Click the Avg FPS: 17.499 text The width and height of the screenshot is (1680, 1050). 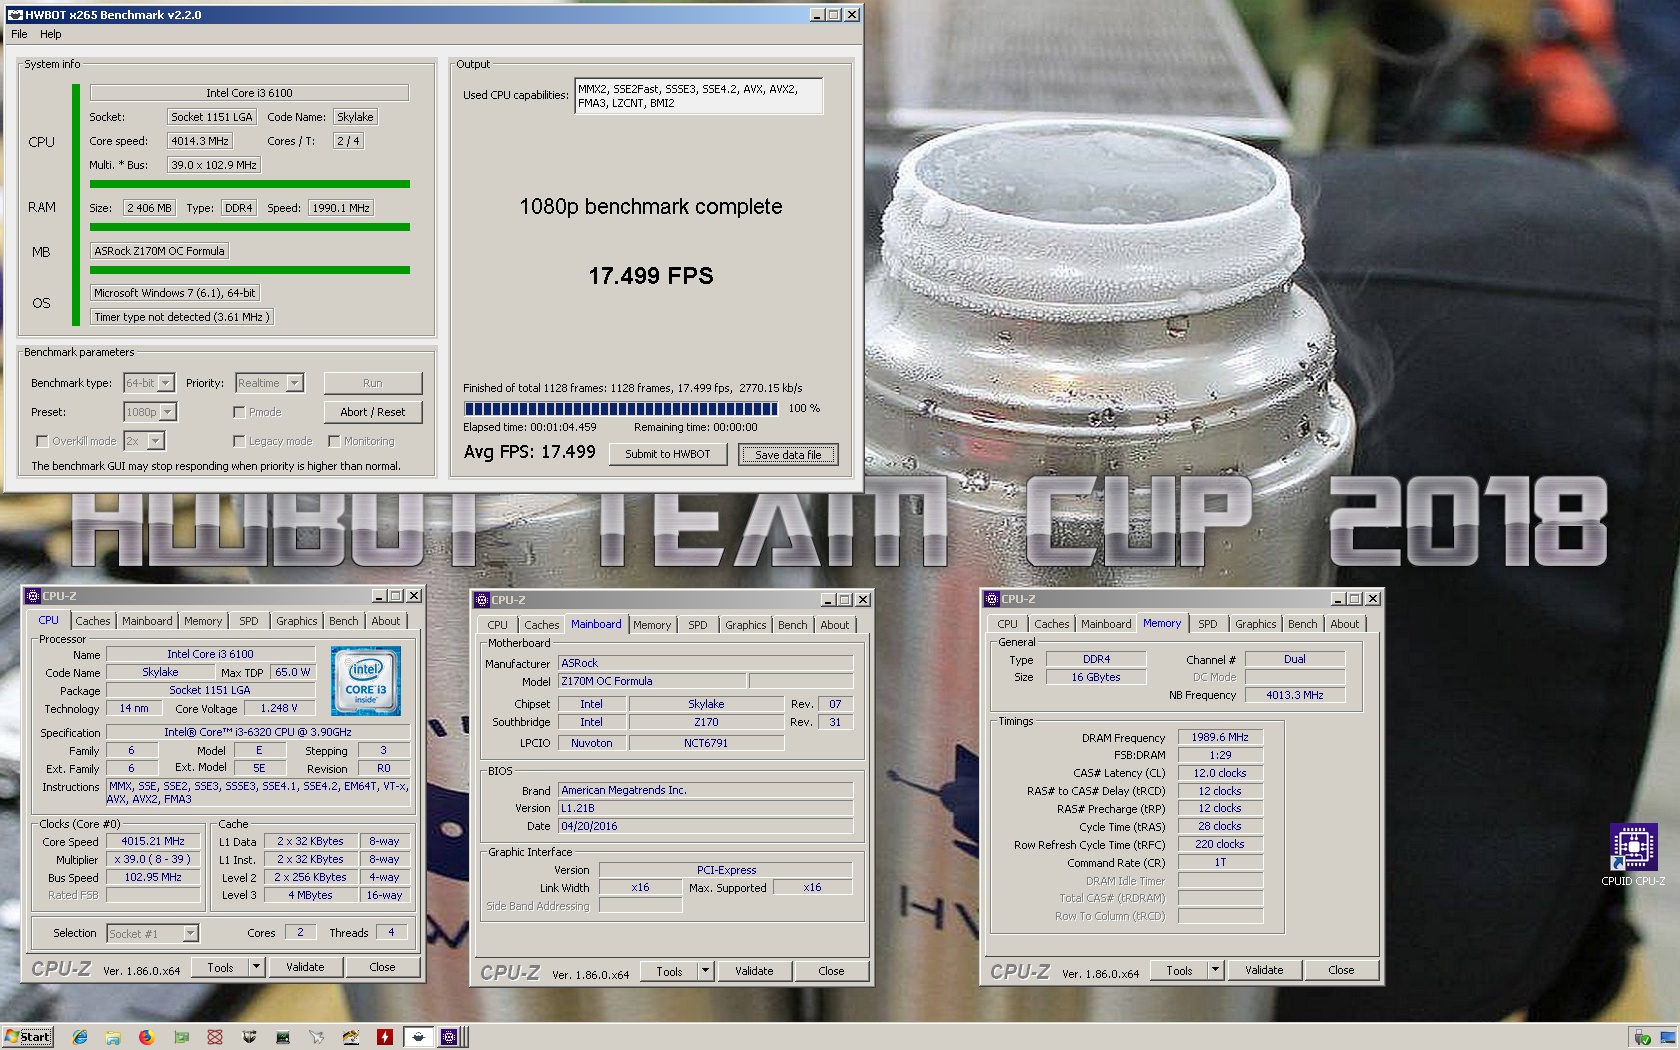[529, 452]
